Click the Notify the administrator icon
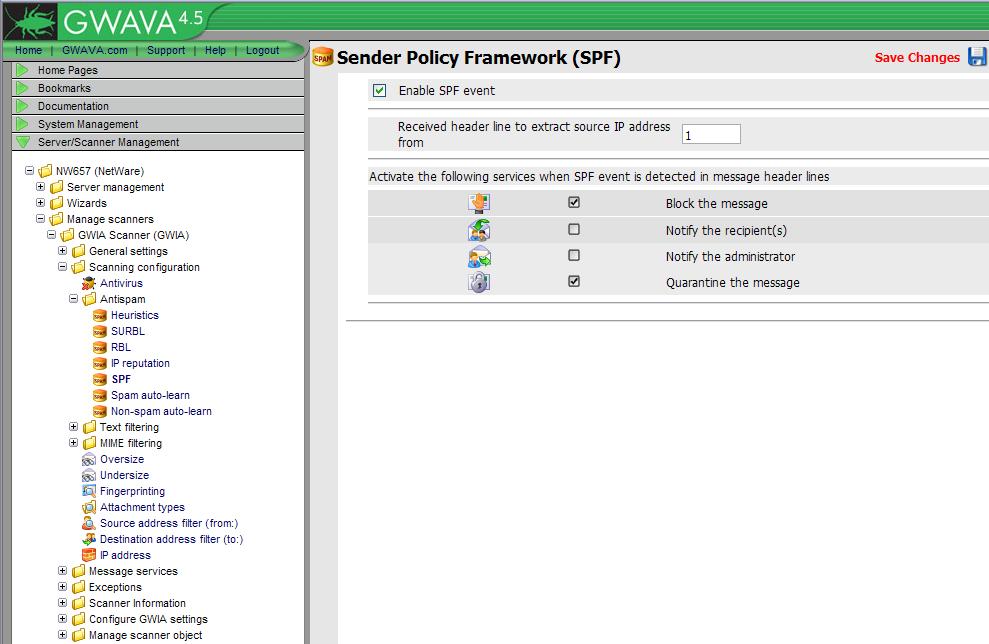Viewport: 989px width, 644px height. click(x=479, y=257)
